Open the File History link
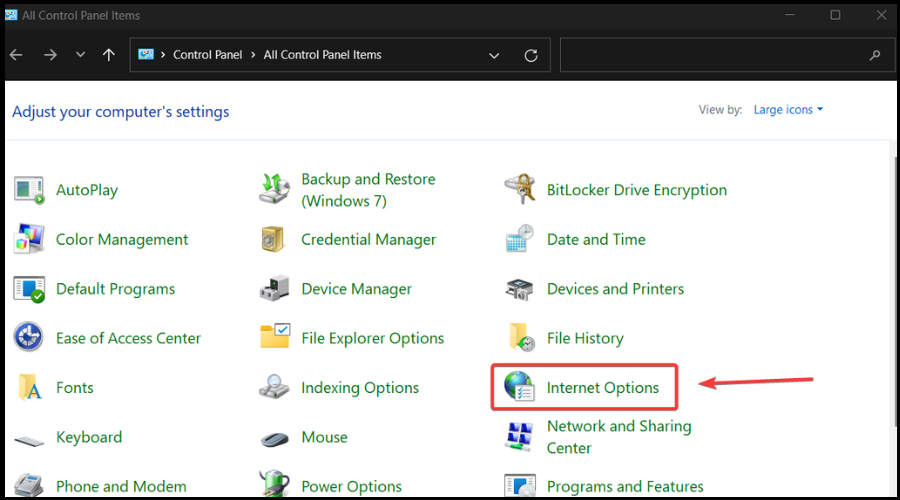Image resolution: width=900 pixels, height=500 pixels. tap(585, 338)
